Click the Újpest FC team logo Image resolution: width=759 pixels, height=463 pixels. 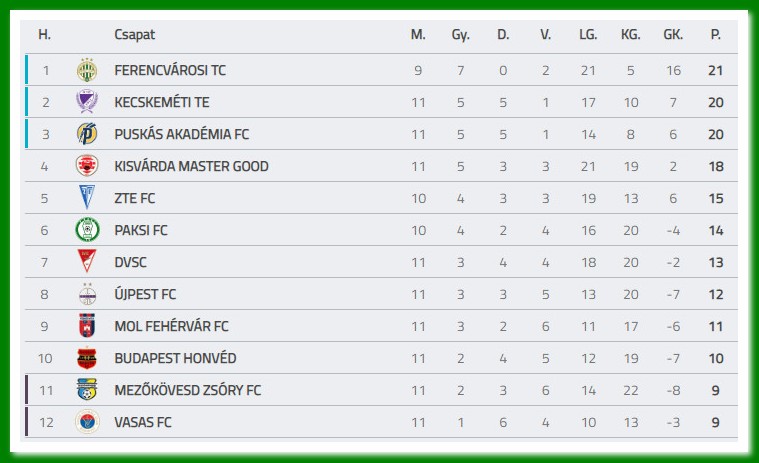point(87,294)
